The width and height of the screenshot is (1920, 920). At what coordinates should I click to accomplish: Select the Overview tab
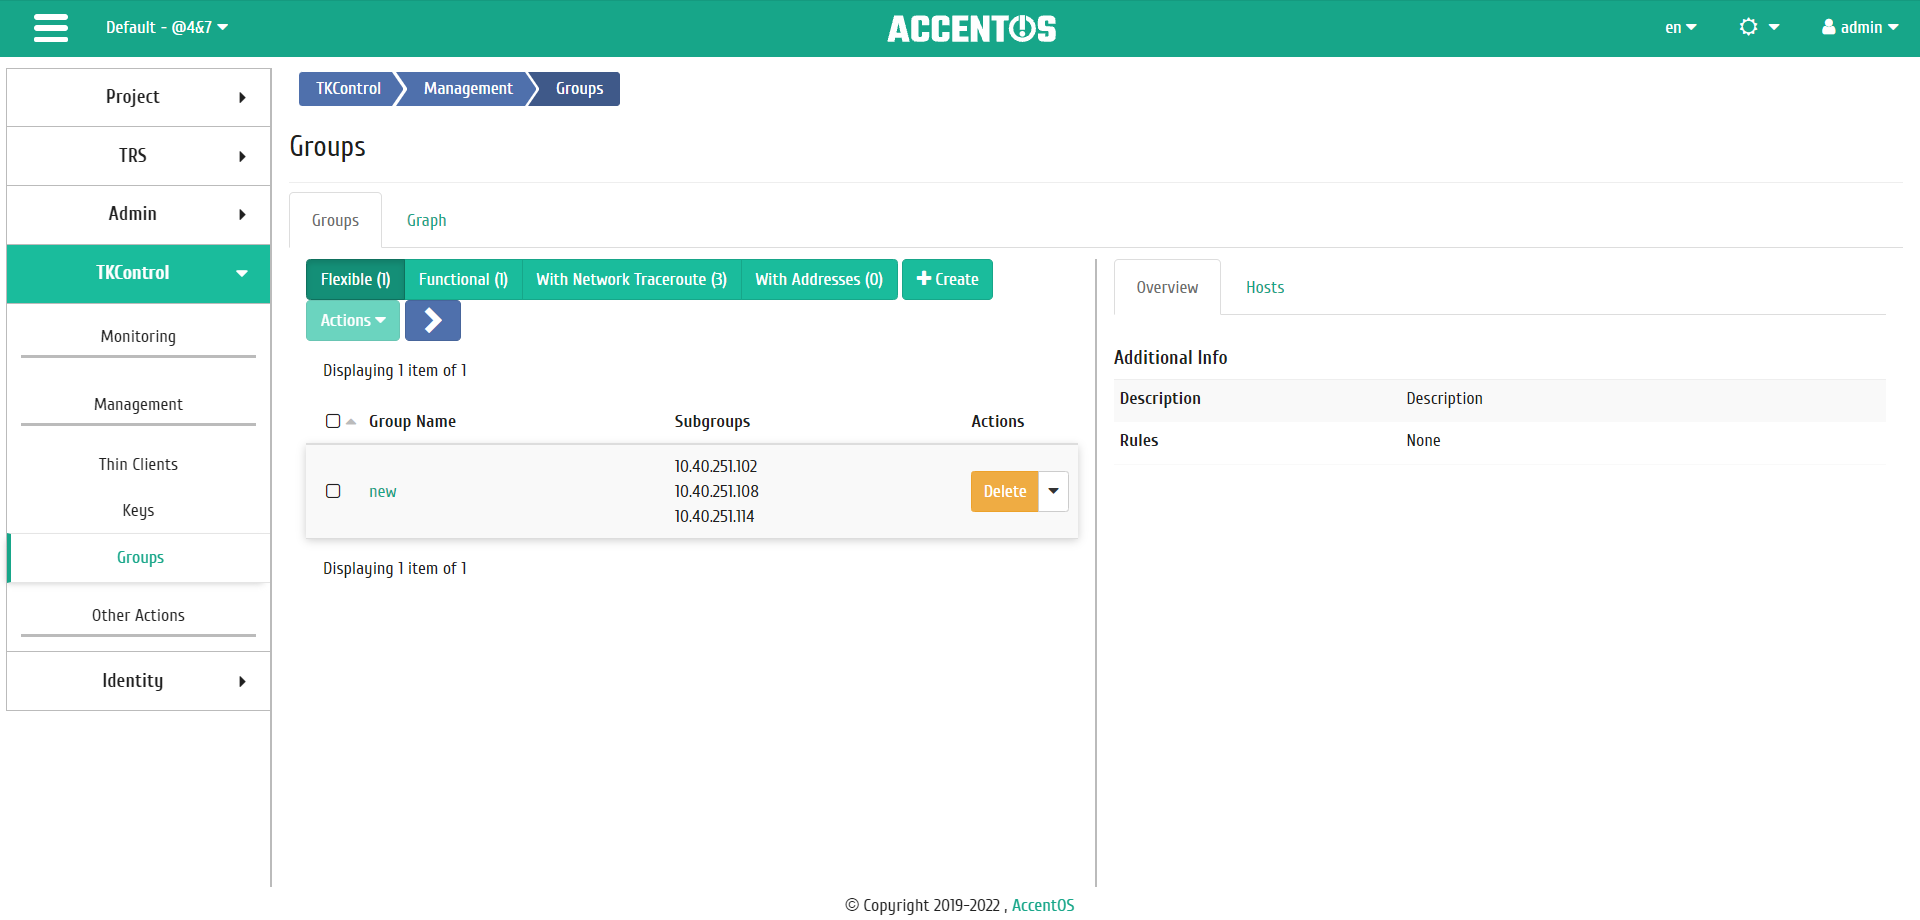pyautogui.click(x=1167, y=288)
